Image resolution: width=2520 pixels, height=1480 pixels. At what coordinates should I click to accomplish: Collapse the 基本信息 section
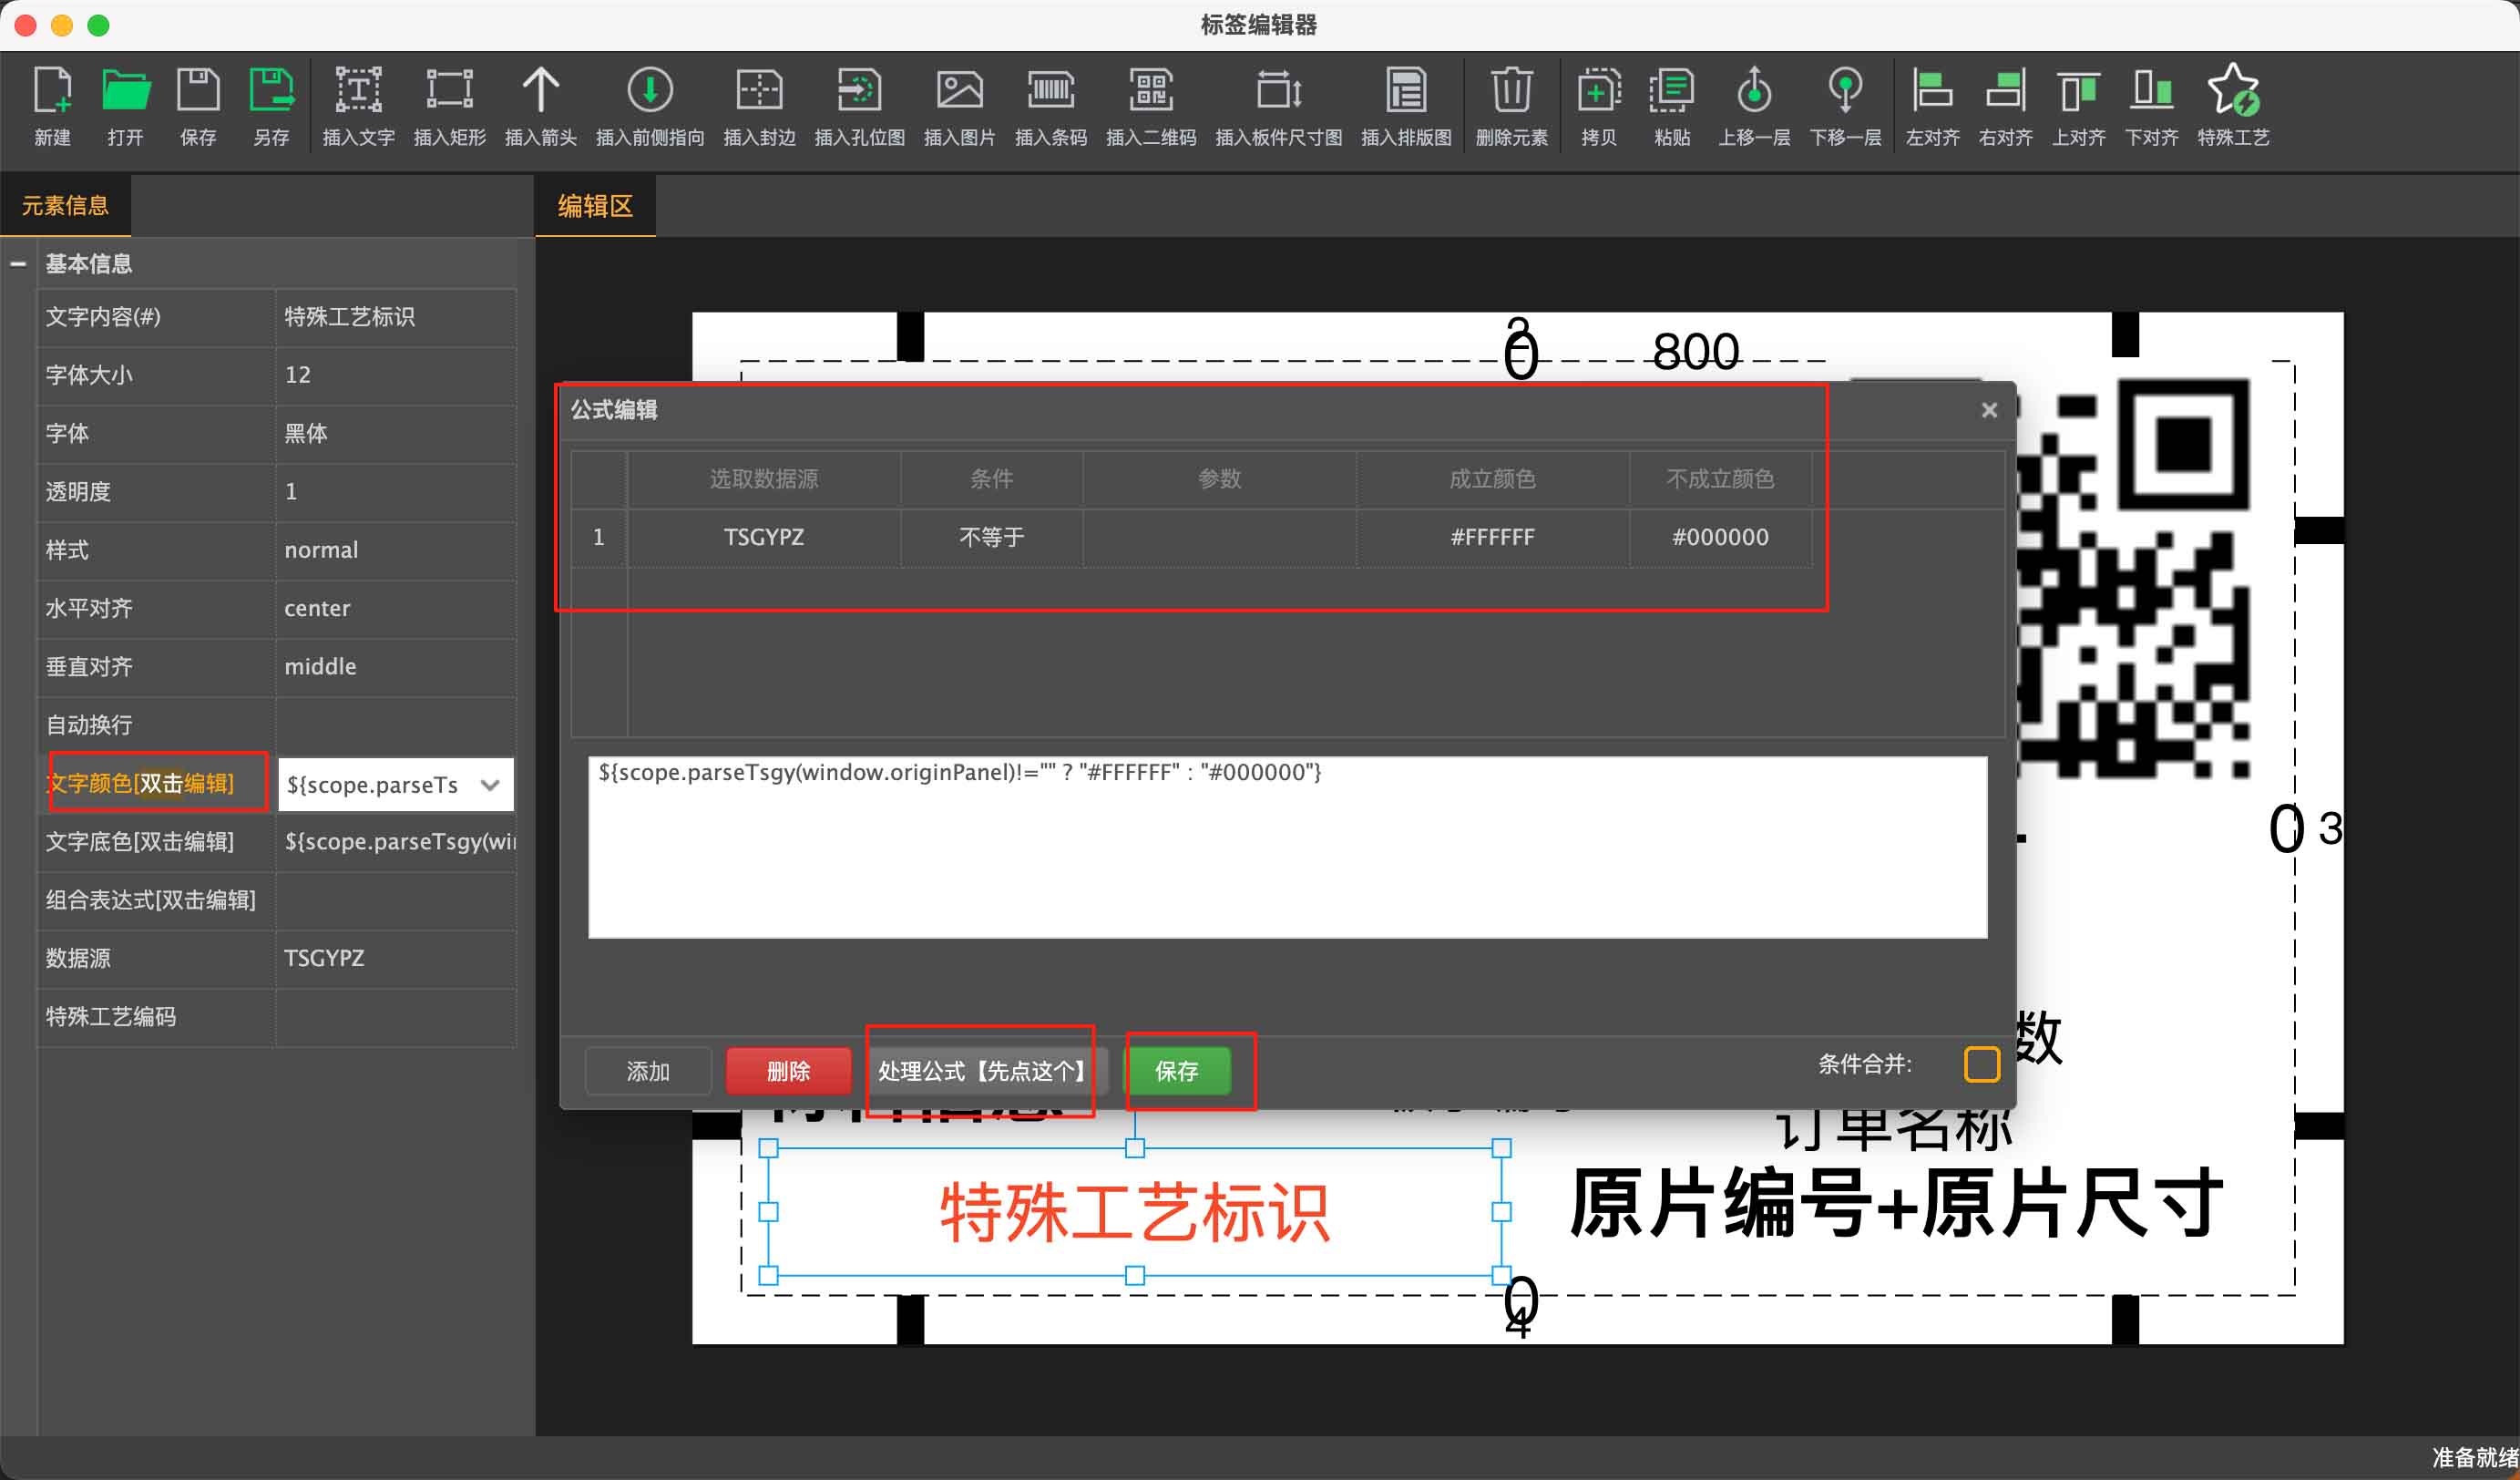point(18,264)
